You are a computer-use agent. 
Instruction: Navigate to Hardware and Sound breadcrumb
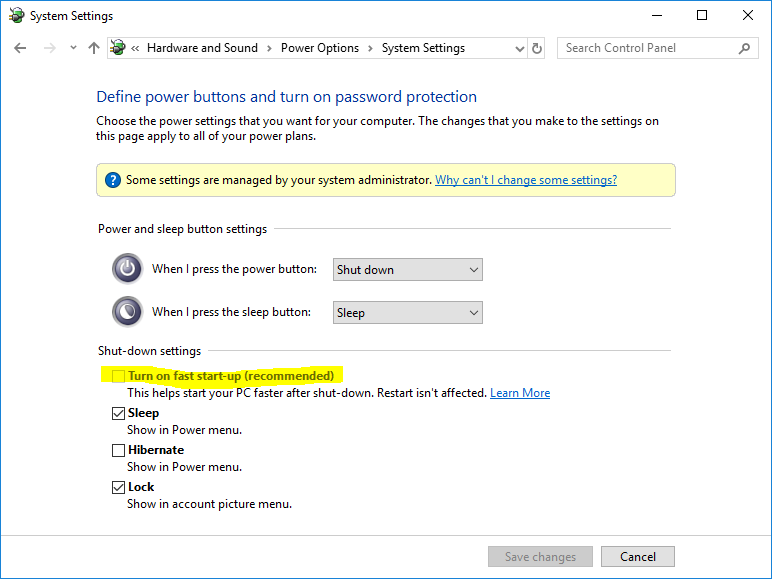(202, 48)
